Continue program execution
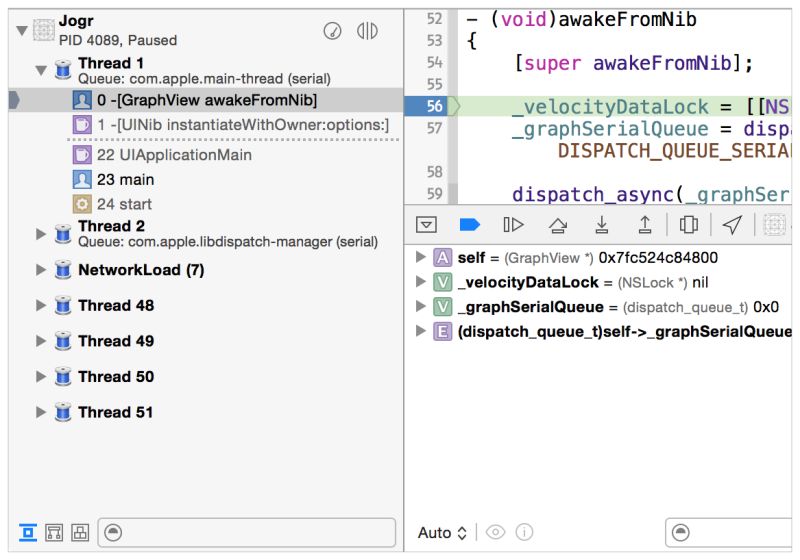This screenshot has height=560, width=800. (x=513, y=224)
